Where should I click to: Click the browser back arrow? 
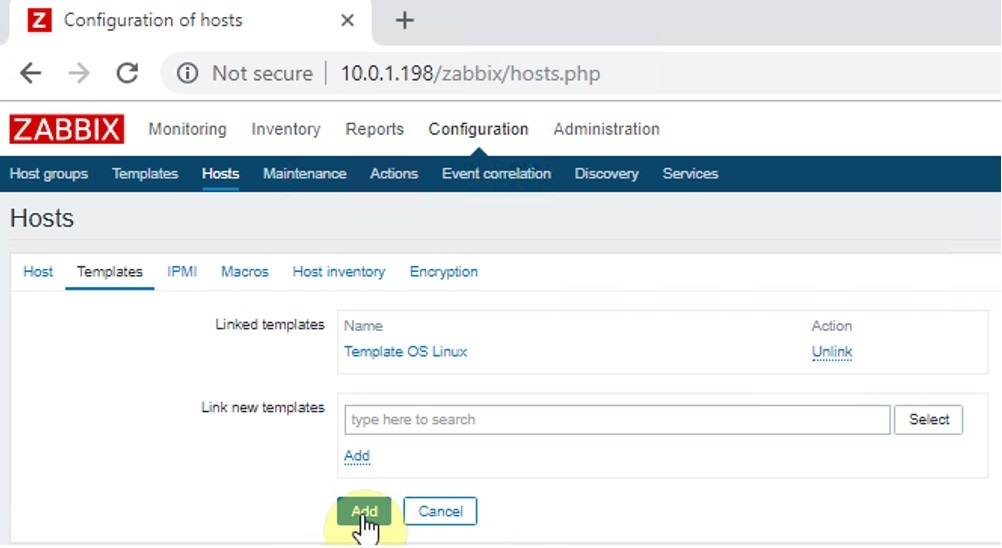31,73
